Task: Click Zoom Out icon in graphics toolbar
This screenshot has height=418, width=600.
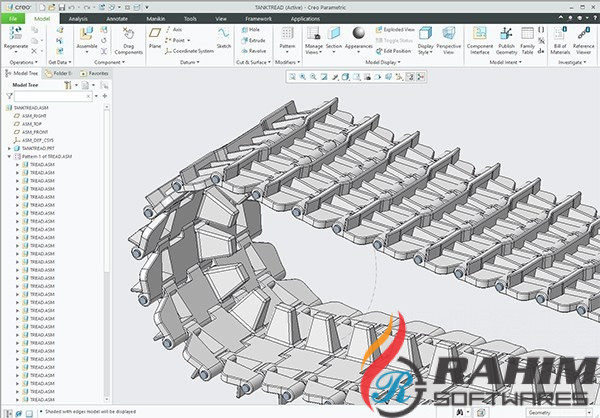Action: click(x=313, y=77)
